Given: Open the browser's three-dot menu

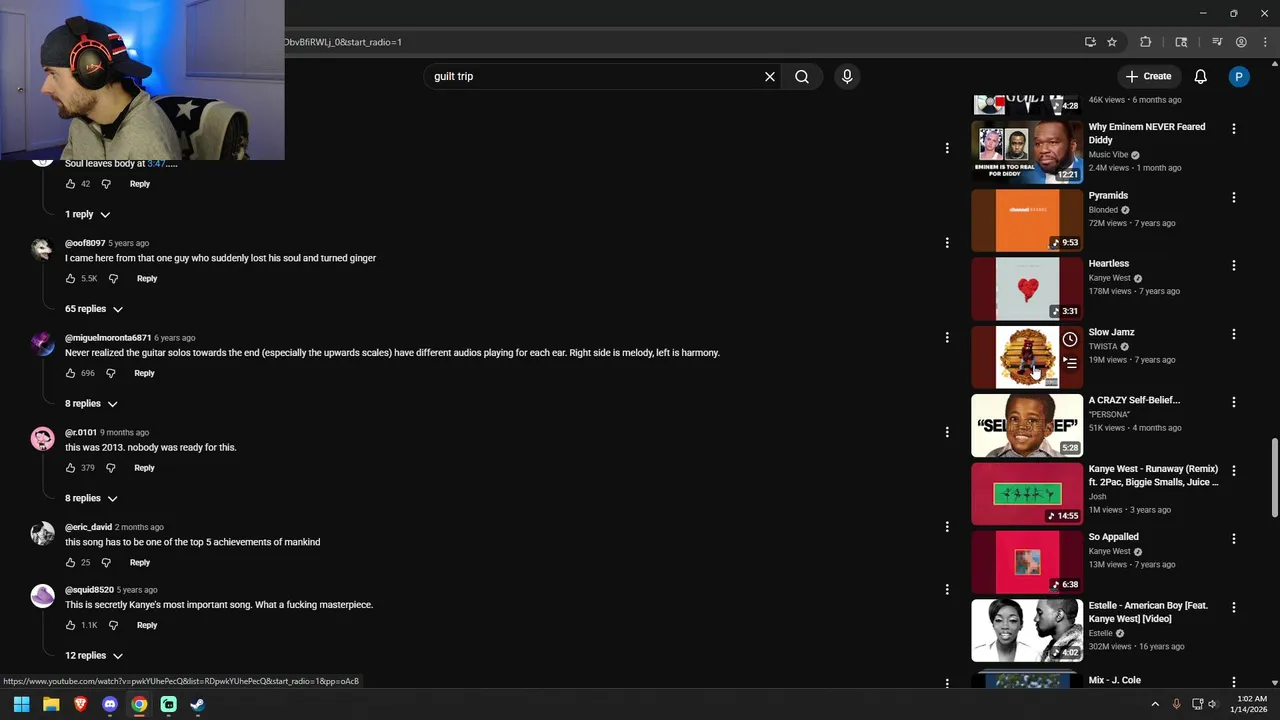Looking at the screenshot, I should pos(1264,42).
